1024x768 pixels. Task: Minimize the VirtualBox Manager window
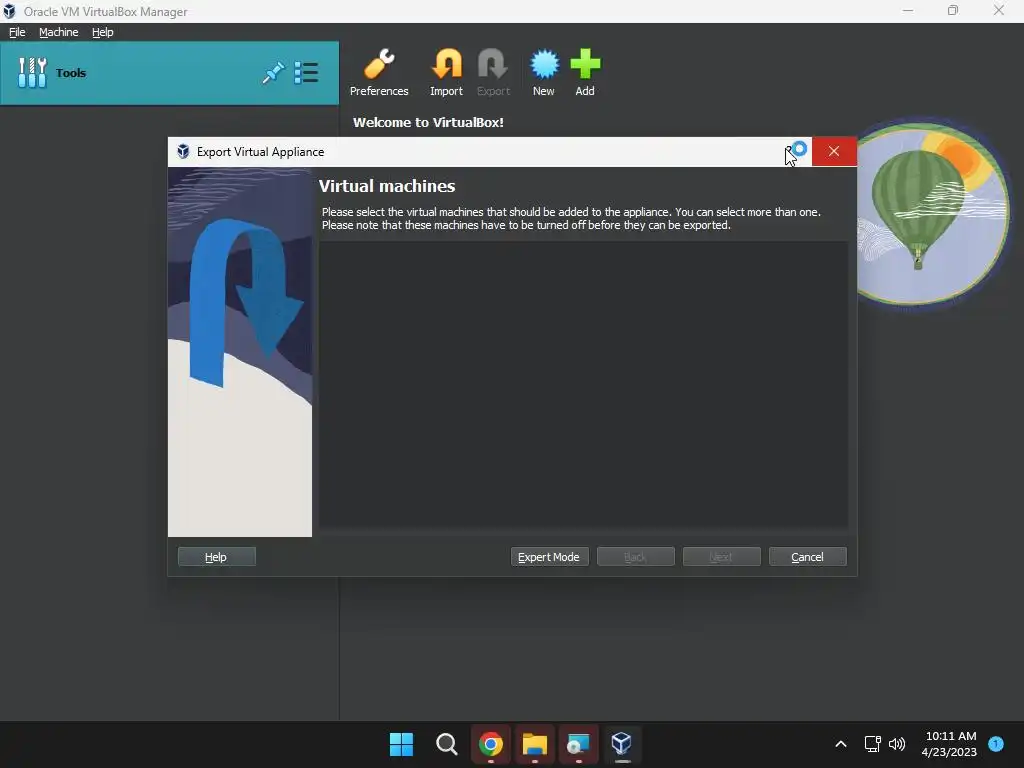pos(908,10)
